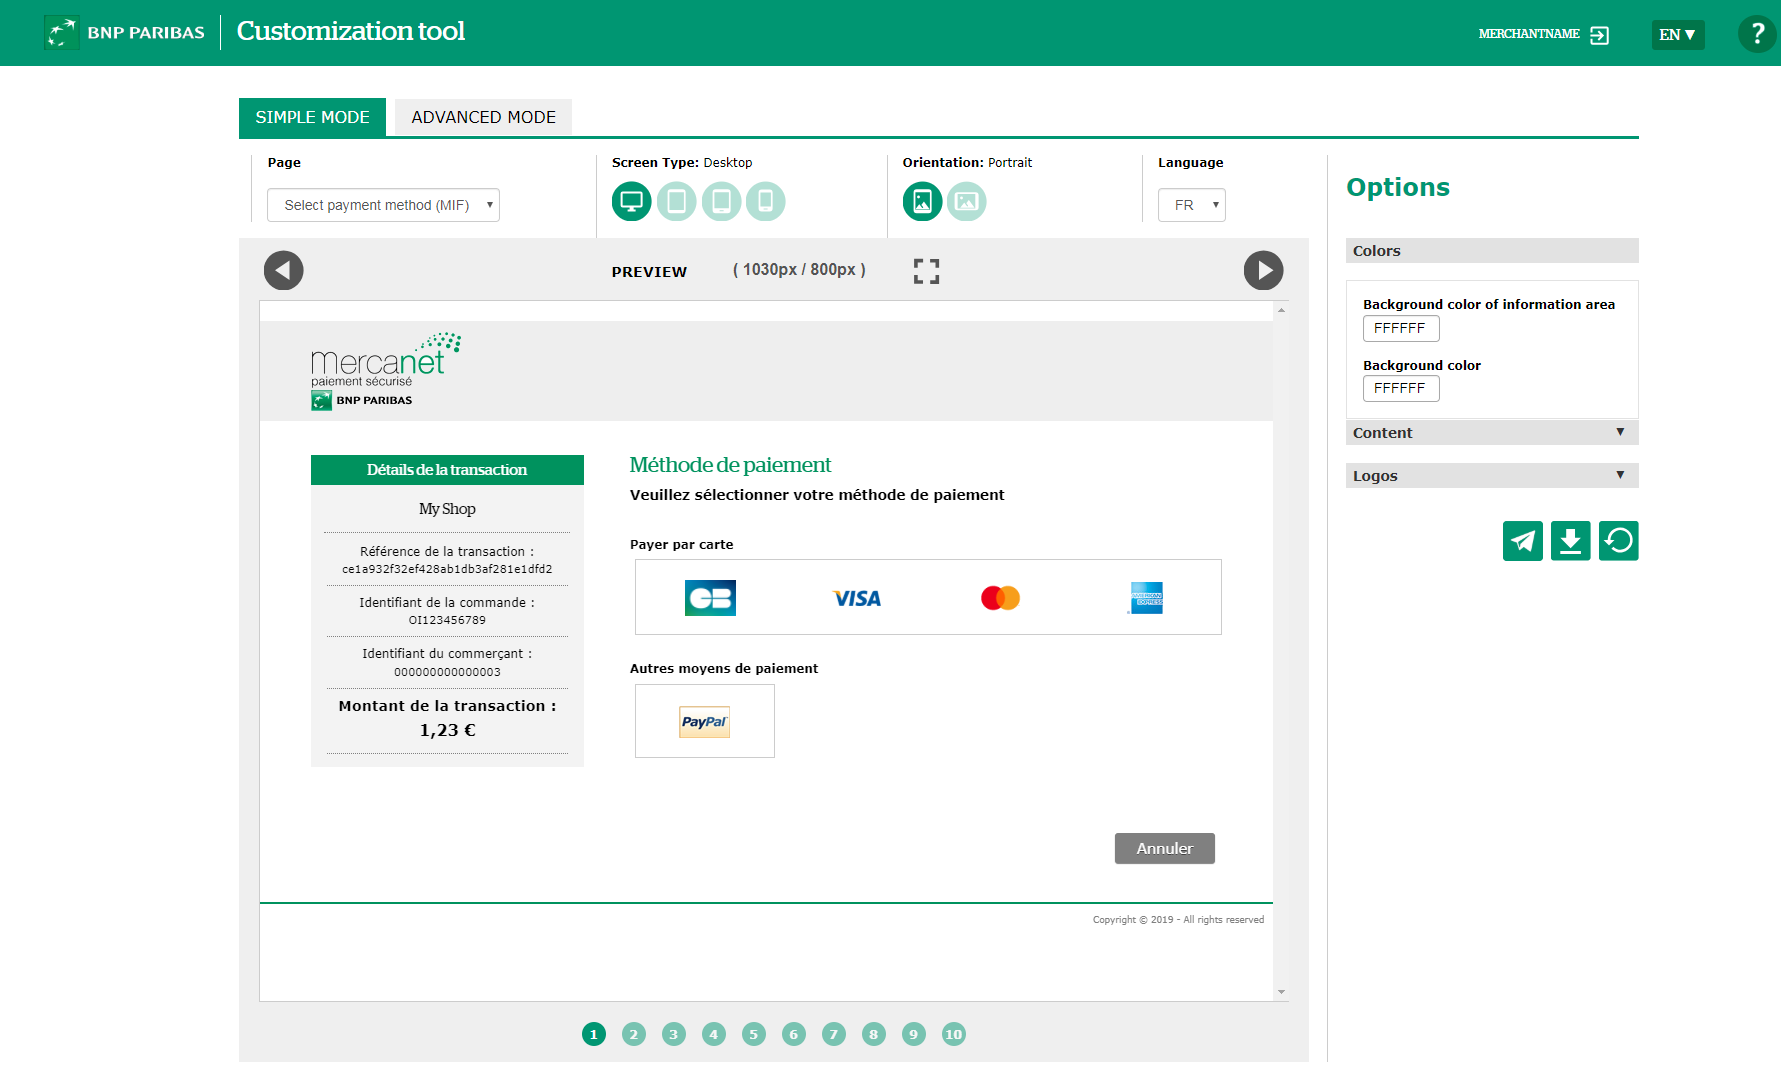The image size is (1782, 1086).
Task: Click the merchant logout icon
Action: coord(1600,35)
